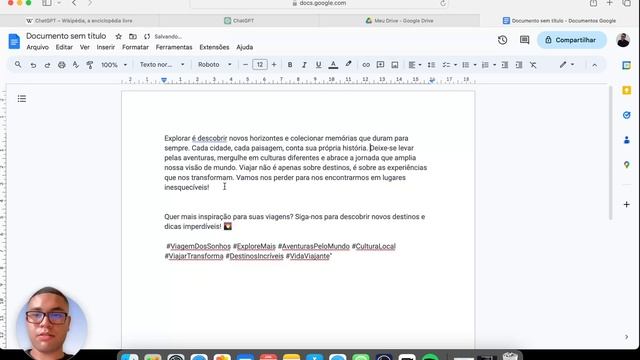Viewport: 640px width, 360px height.
Task: Insert image using picture icon
Action: pyautogui.click(x=395, y=65)
